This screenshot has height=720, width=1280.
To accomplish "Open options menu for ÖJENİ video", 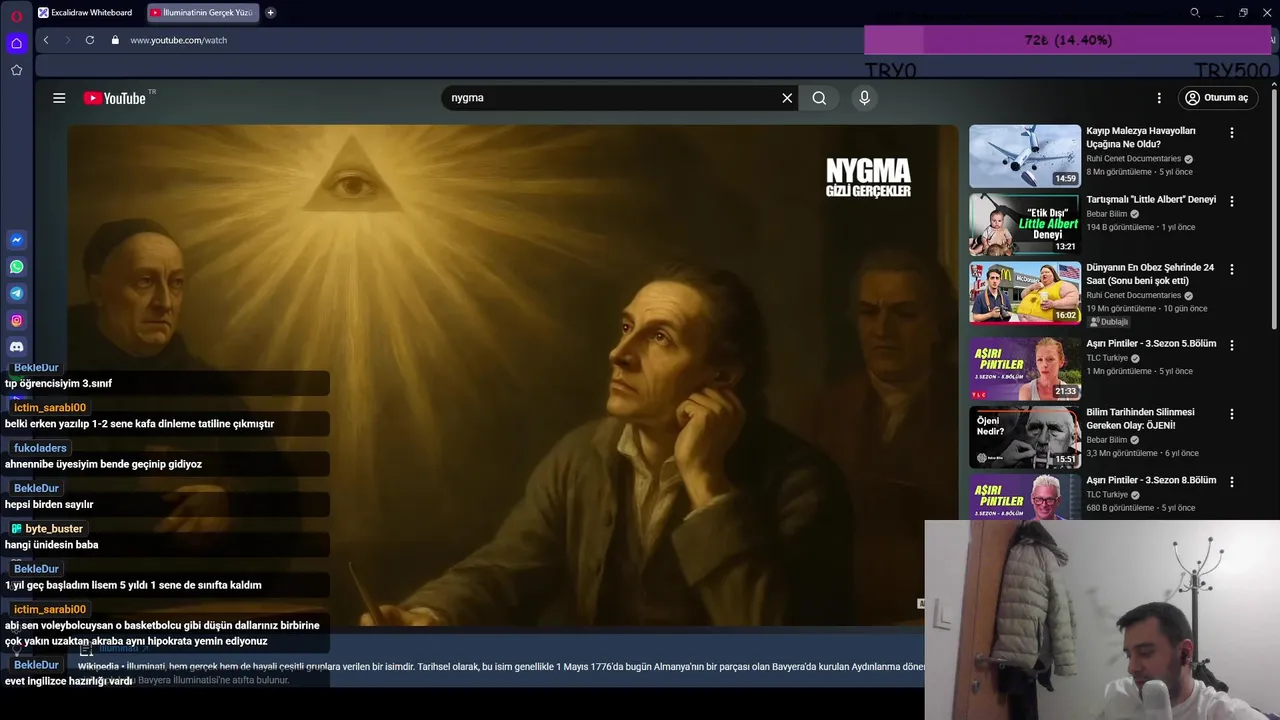I will point(1232,414).
